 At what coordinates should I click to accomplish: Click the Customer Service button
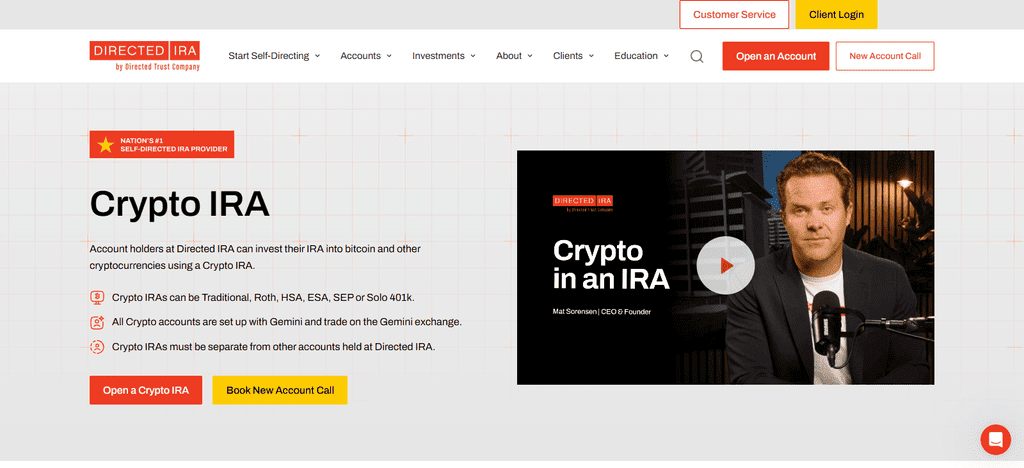click(734, 14)
